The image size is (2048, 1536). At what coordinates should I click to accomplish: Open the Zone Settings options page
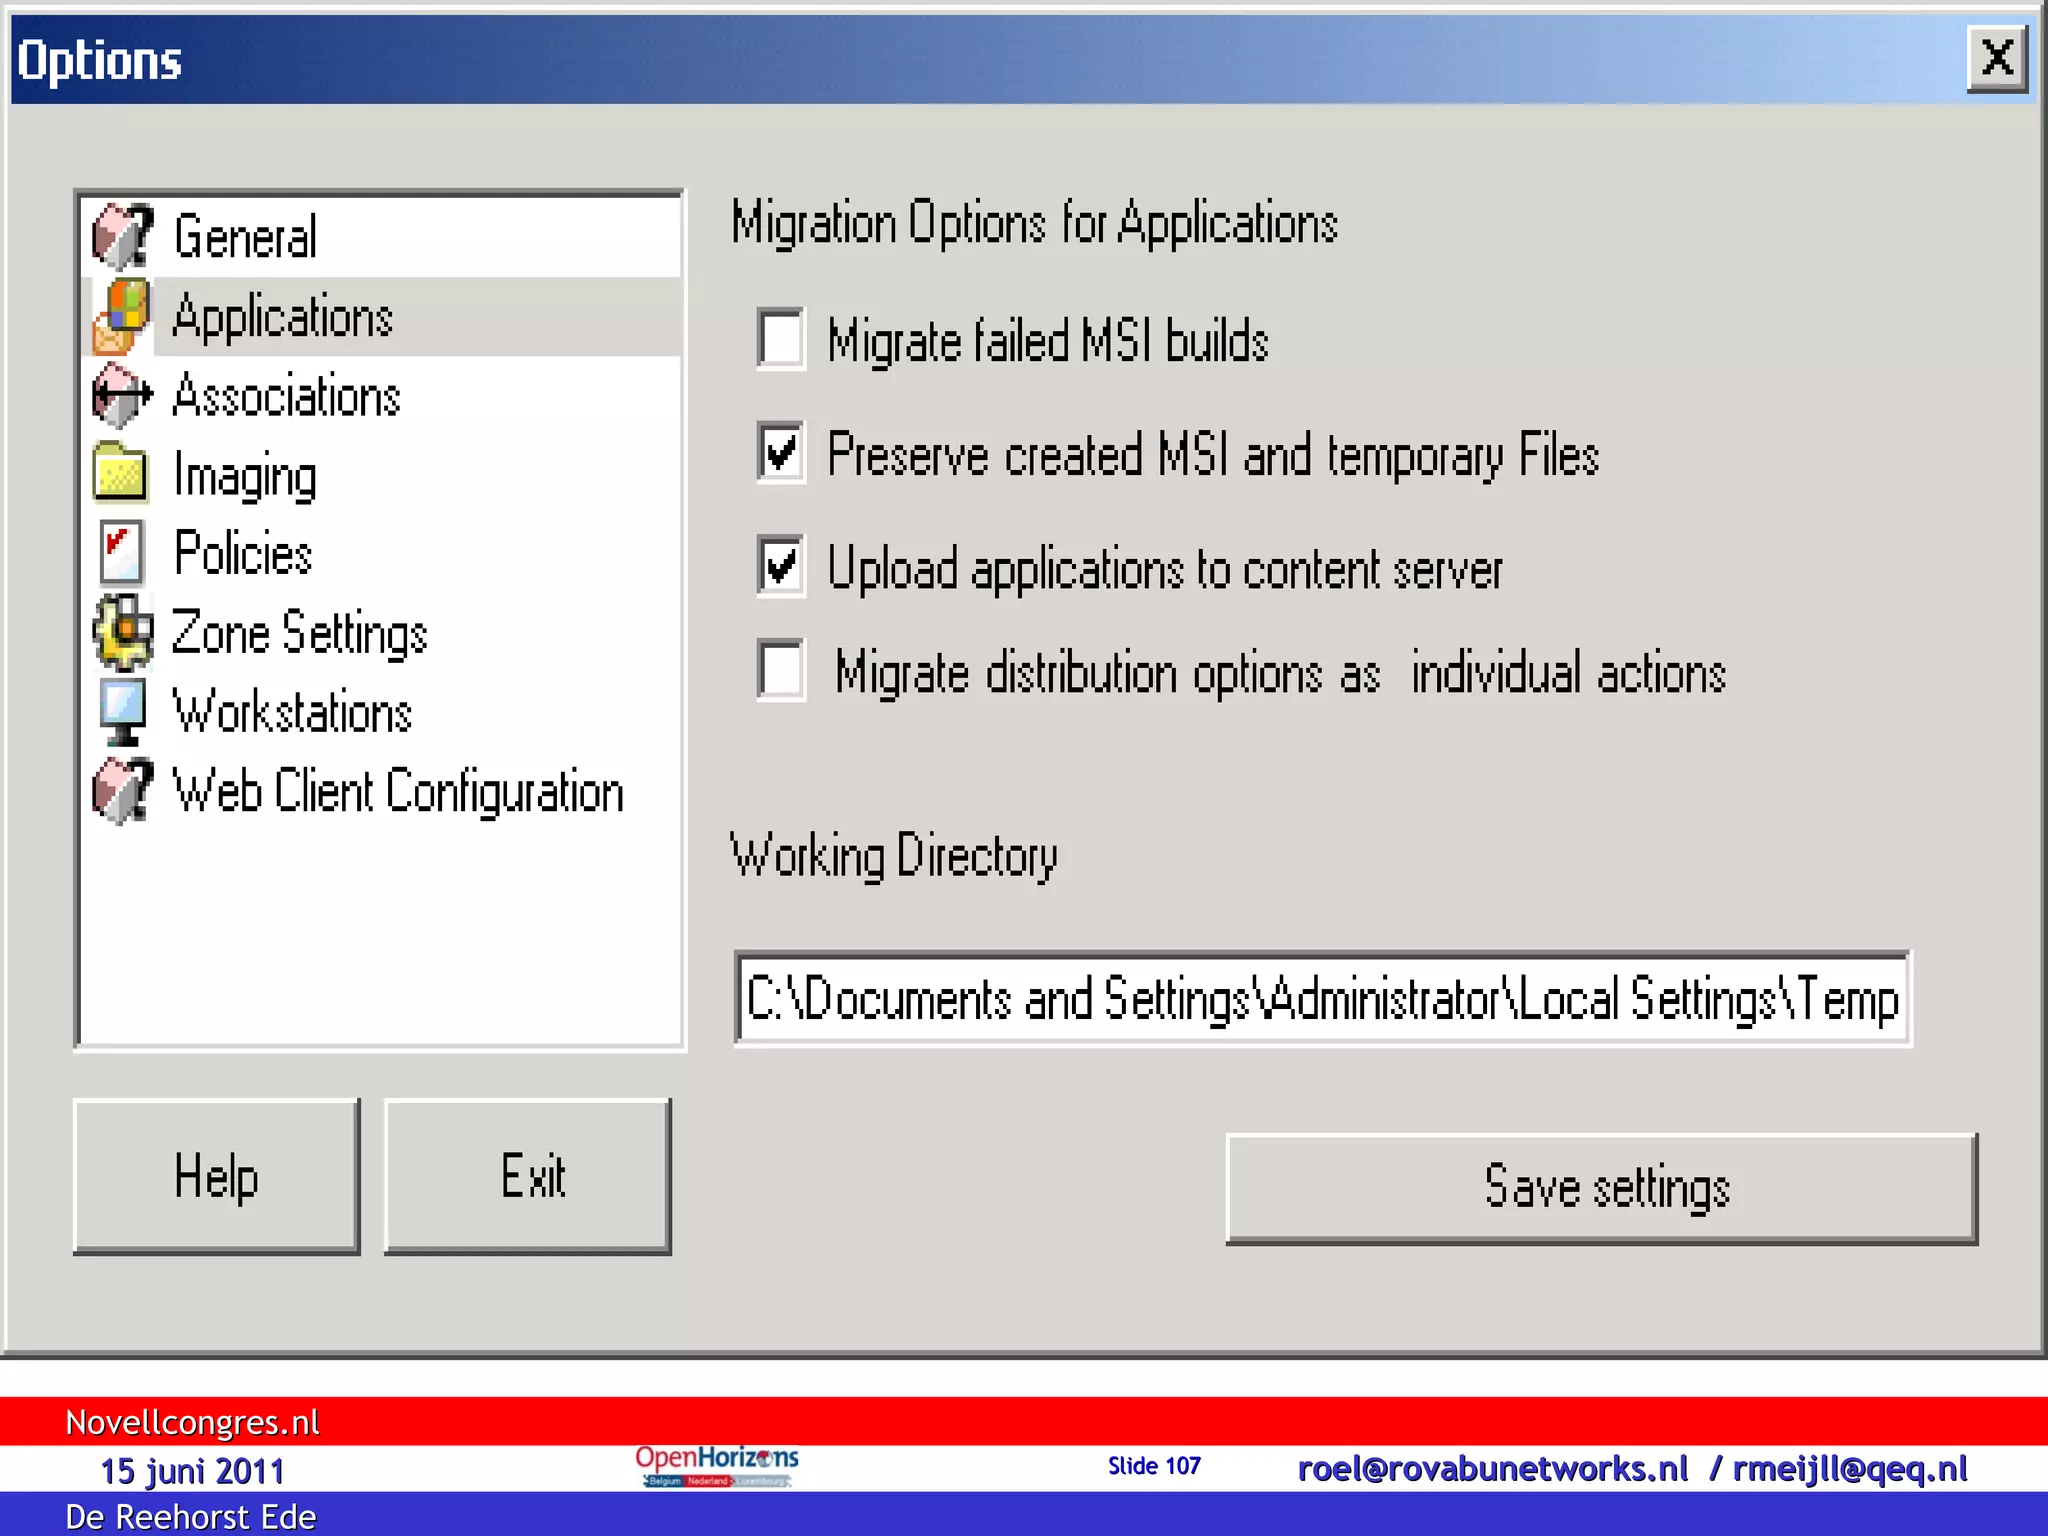click(x=381, y=632)
